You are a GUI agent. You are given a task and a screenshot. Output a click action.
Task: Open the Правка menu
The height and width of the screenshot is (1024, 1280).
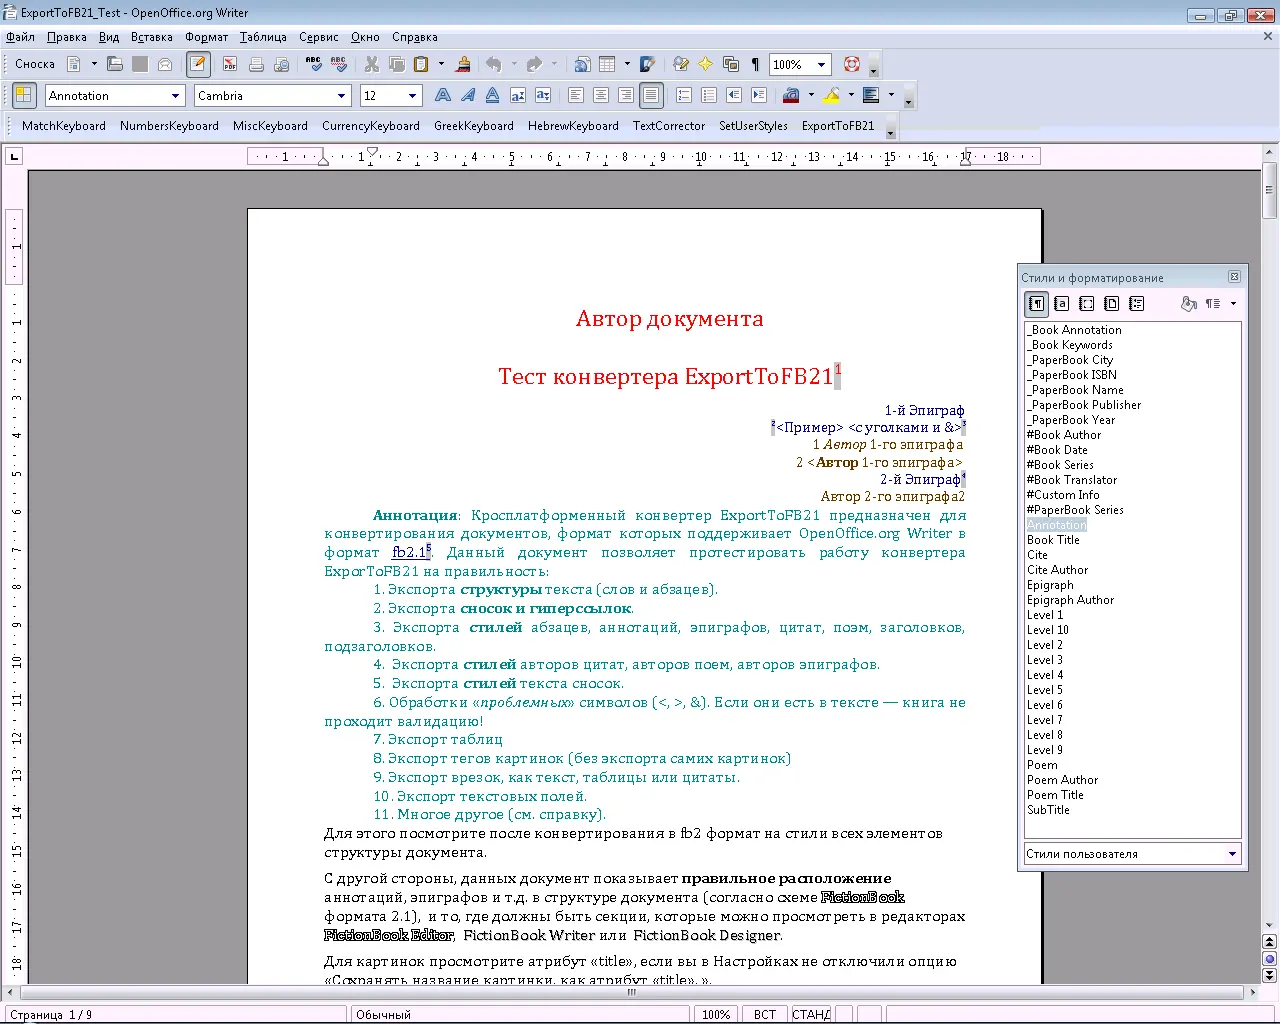click(66, 37)
